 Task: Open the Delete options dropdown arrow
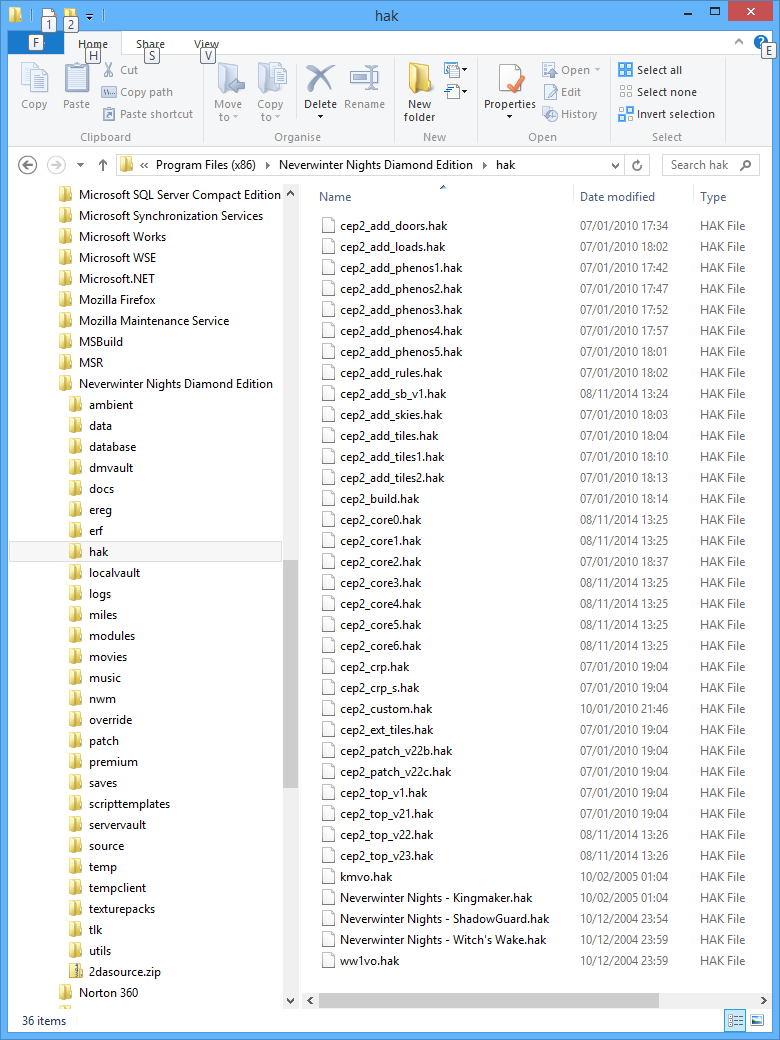(x=320, y=117)
